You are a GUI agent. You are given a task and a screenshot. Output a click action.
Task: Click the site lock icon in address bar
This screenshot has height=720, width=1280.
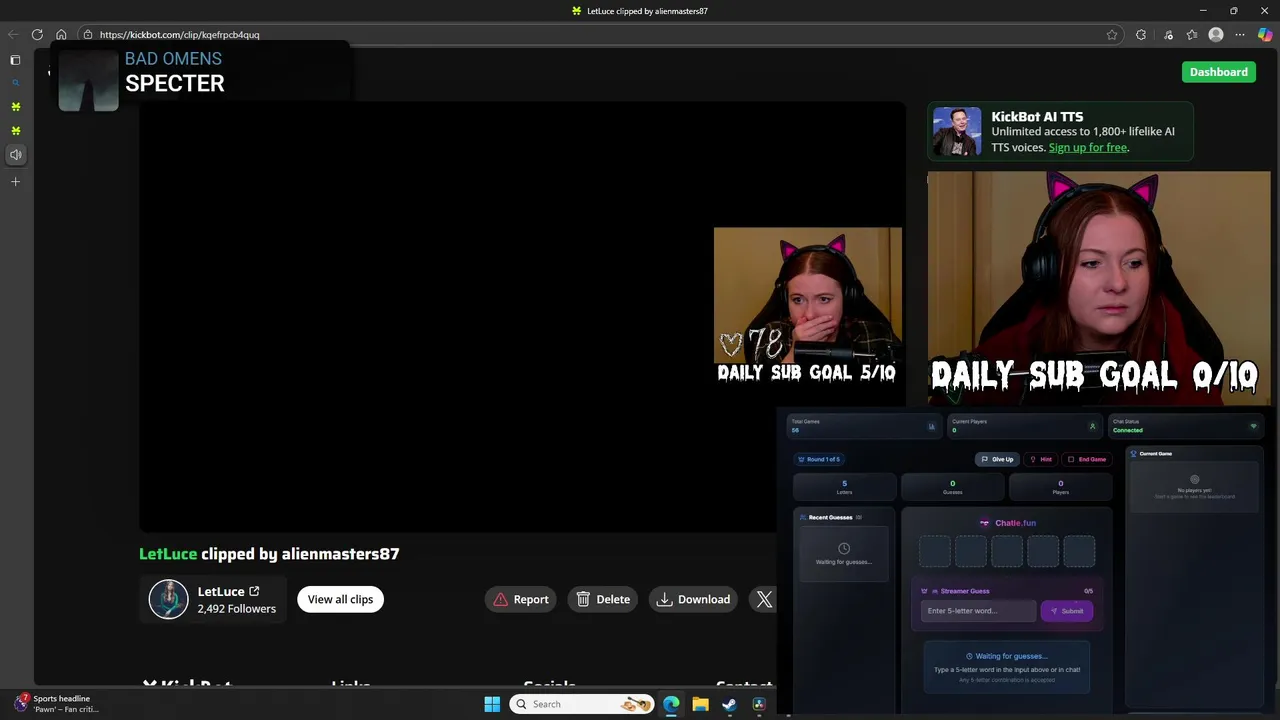[x=87, y=35]
